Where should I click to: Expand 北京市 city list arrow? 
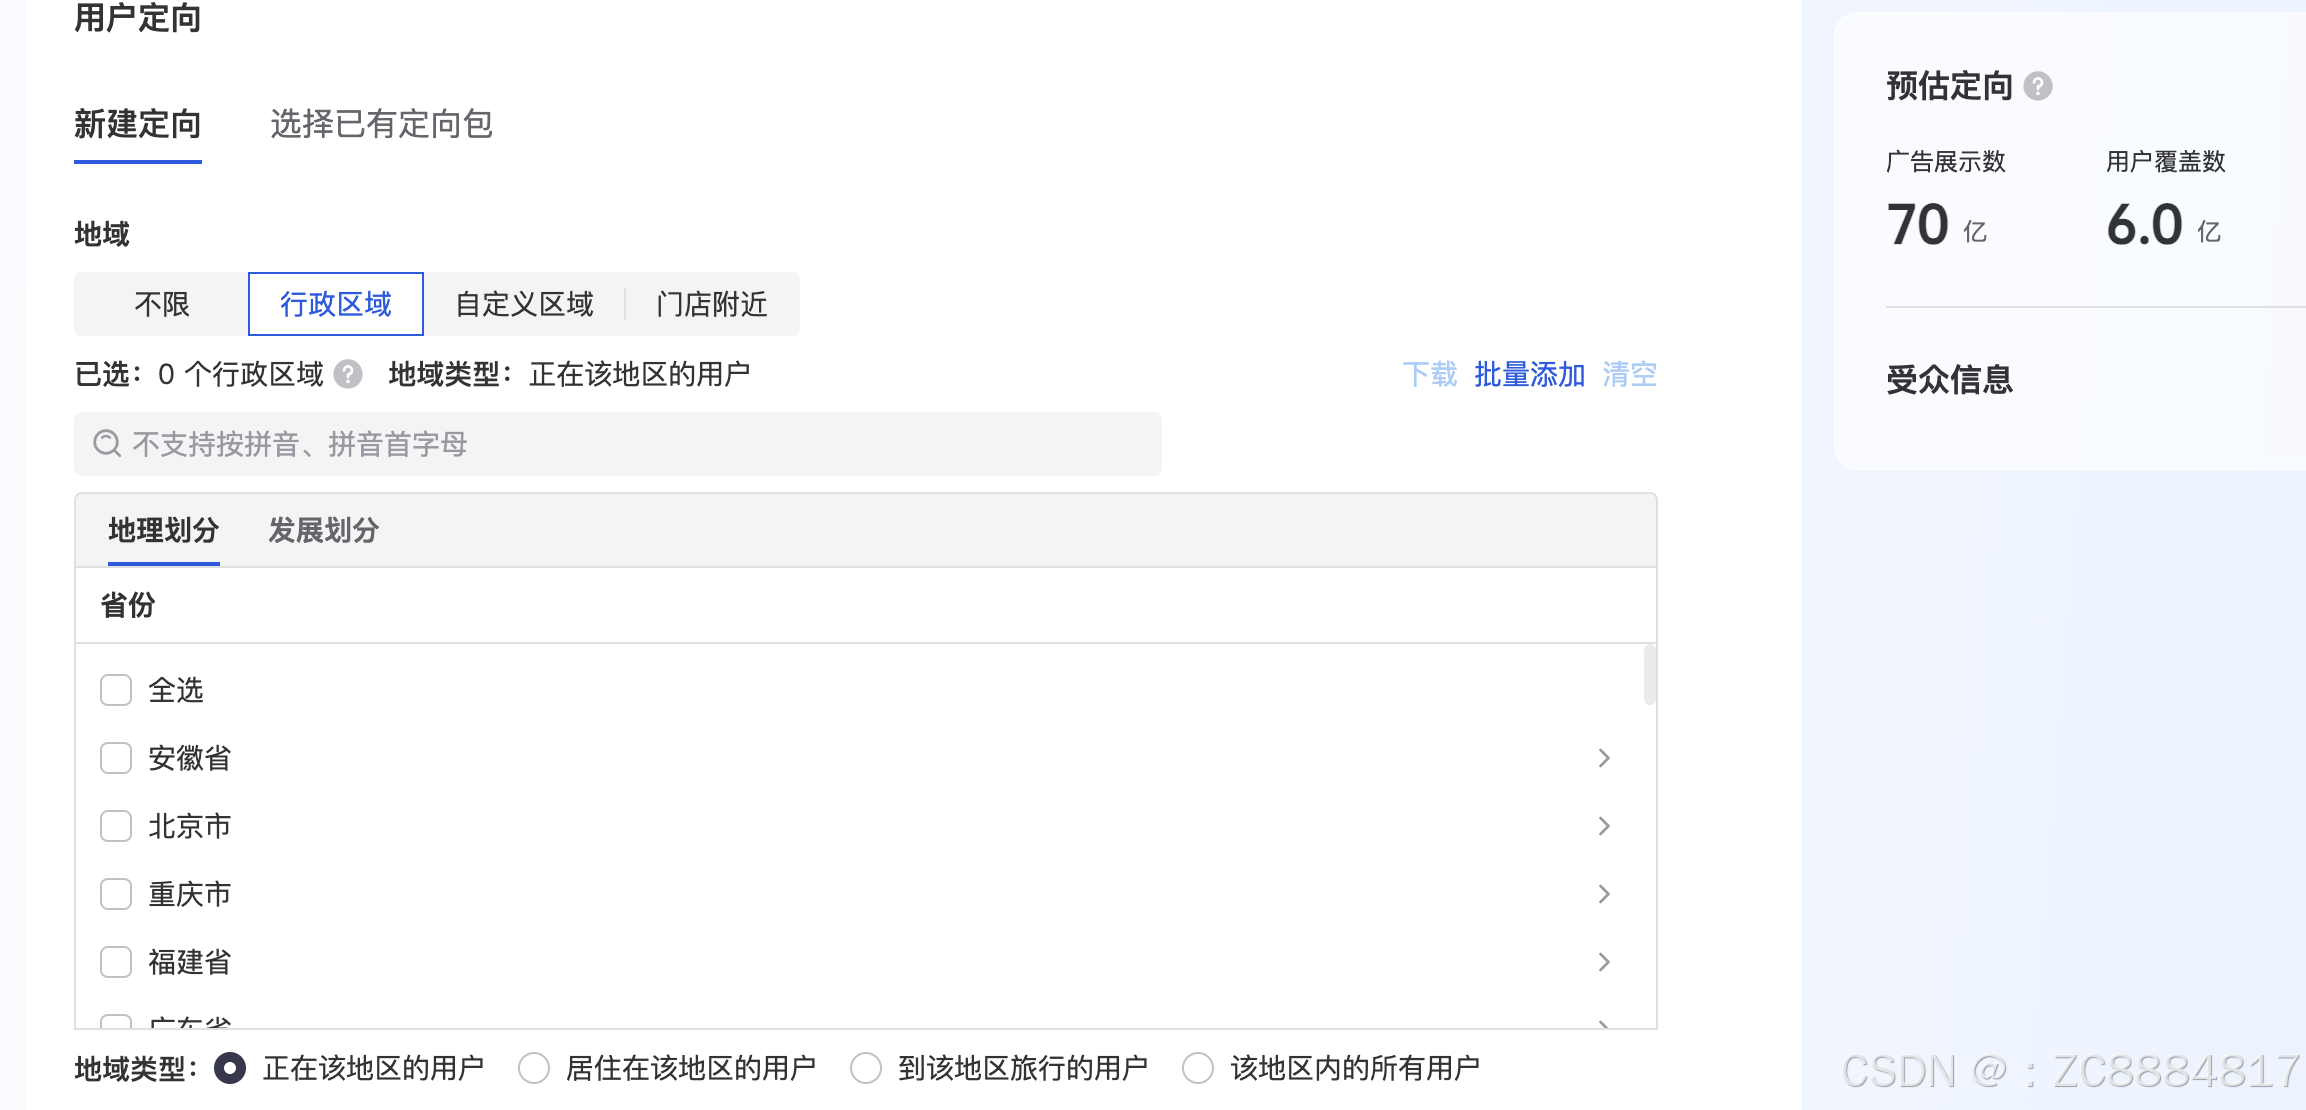(x=1604, y=826)
